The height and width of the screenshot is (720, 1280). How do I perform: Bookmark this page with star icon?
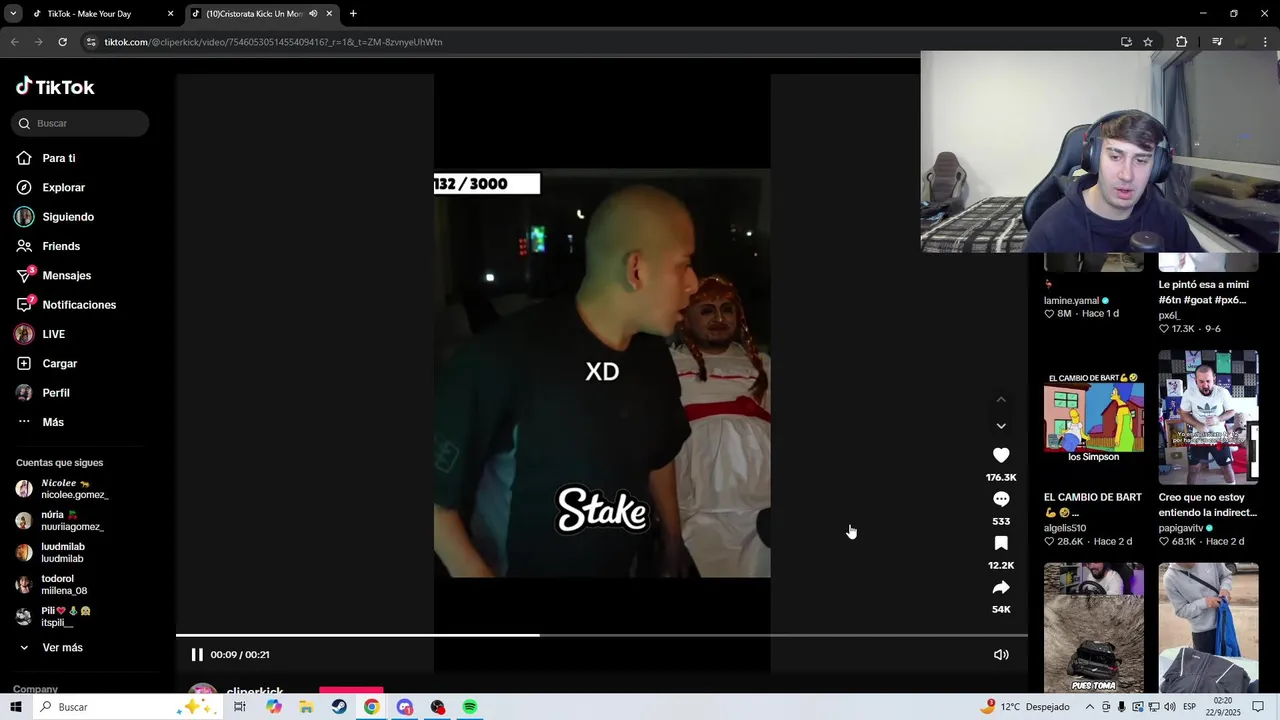(x=1148, y=42)
